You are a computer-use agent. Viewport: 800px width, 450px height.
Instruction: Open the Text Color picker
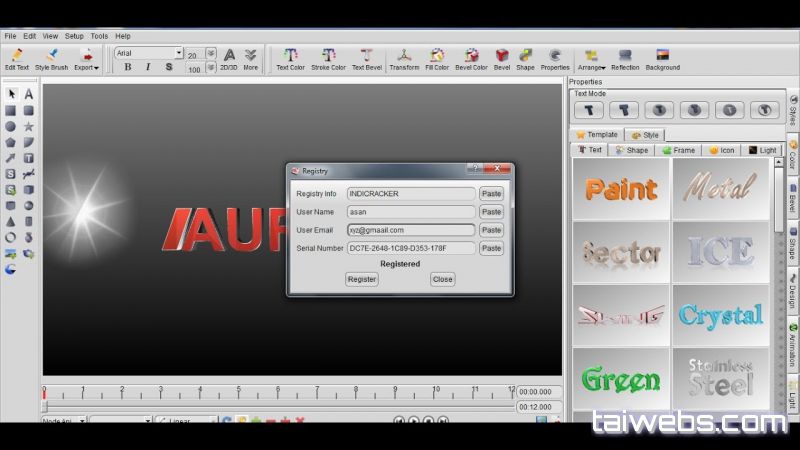pyautogui.click(x=290, y=56)
